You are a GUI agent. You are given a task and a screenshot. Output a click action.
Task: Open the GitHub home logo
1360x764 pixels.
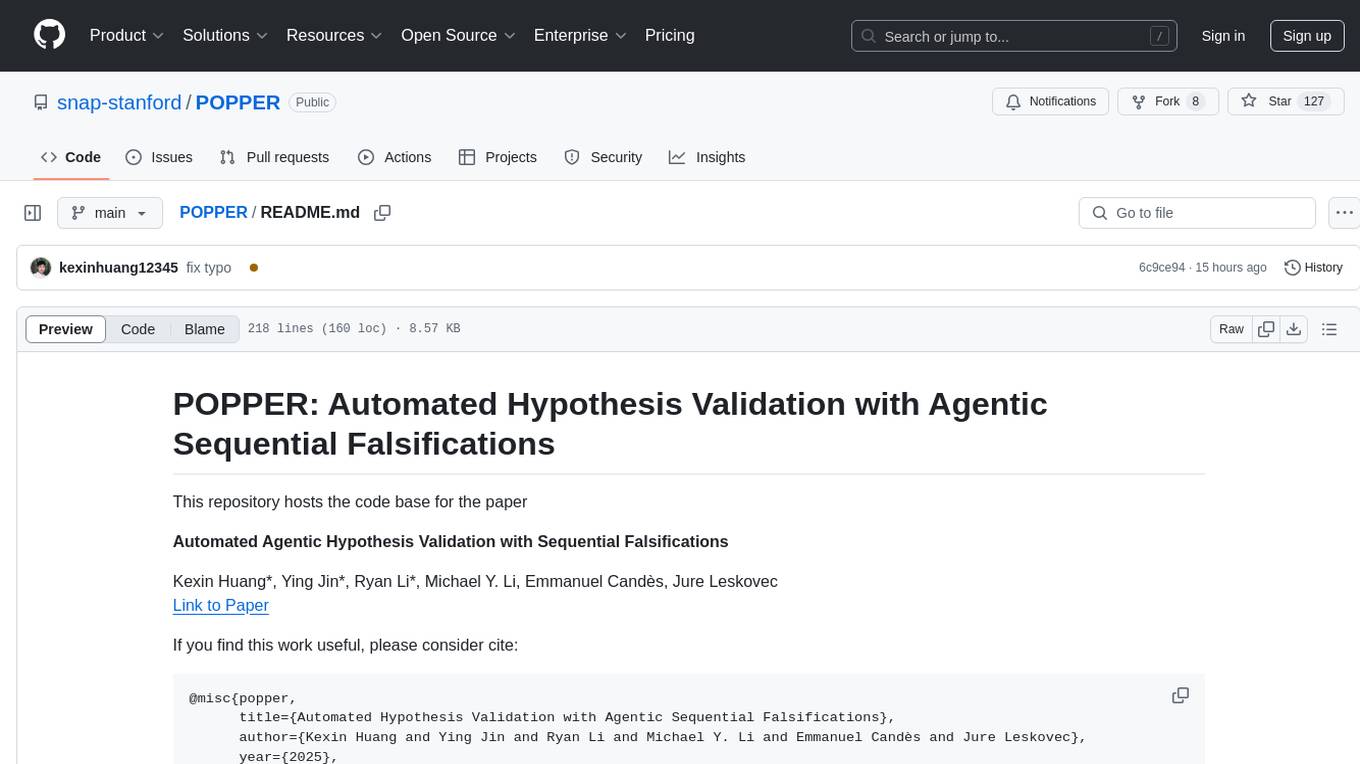[50, 35]
